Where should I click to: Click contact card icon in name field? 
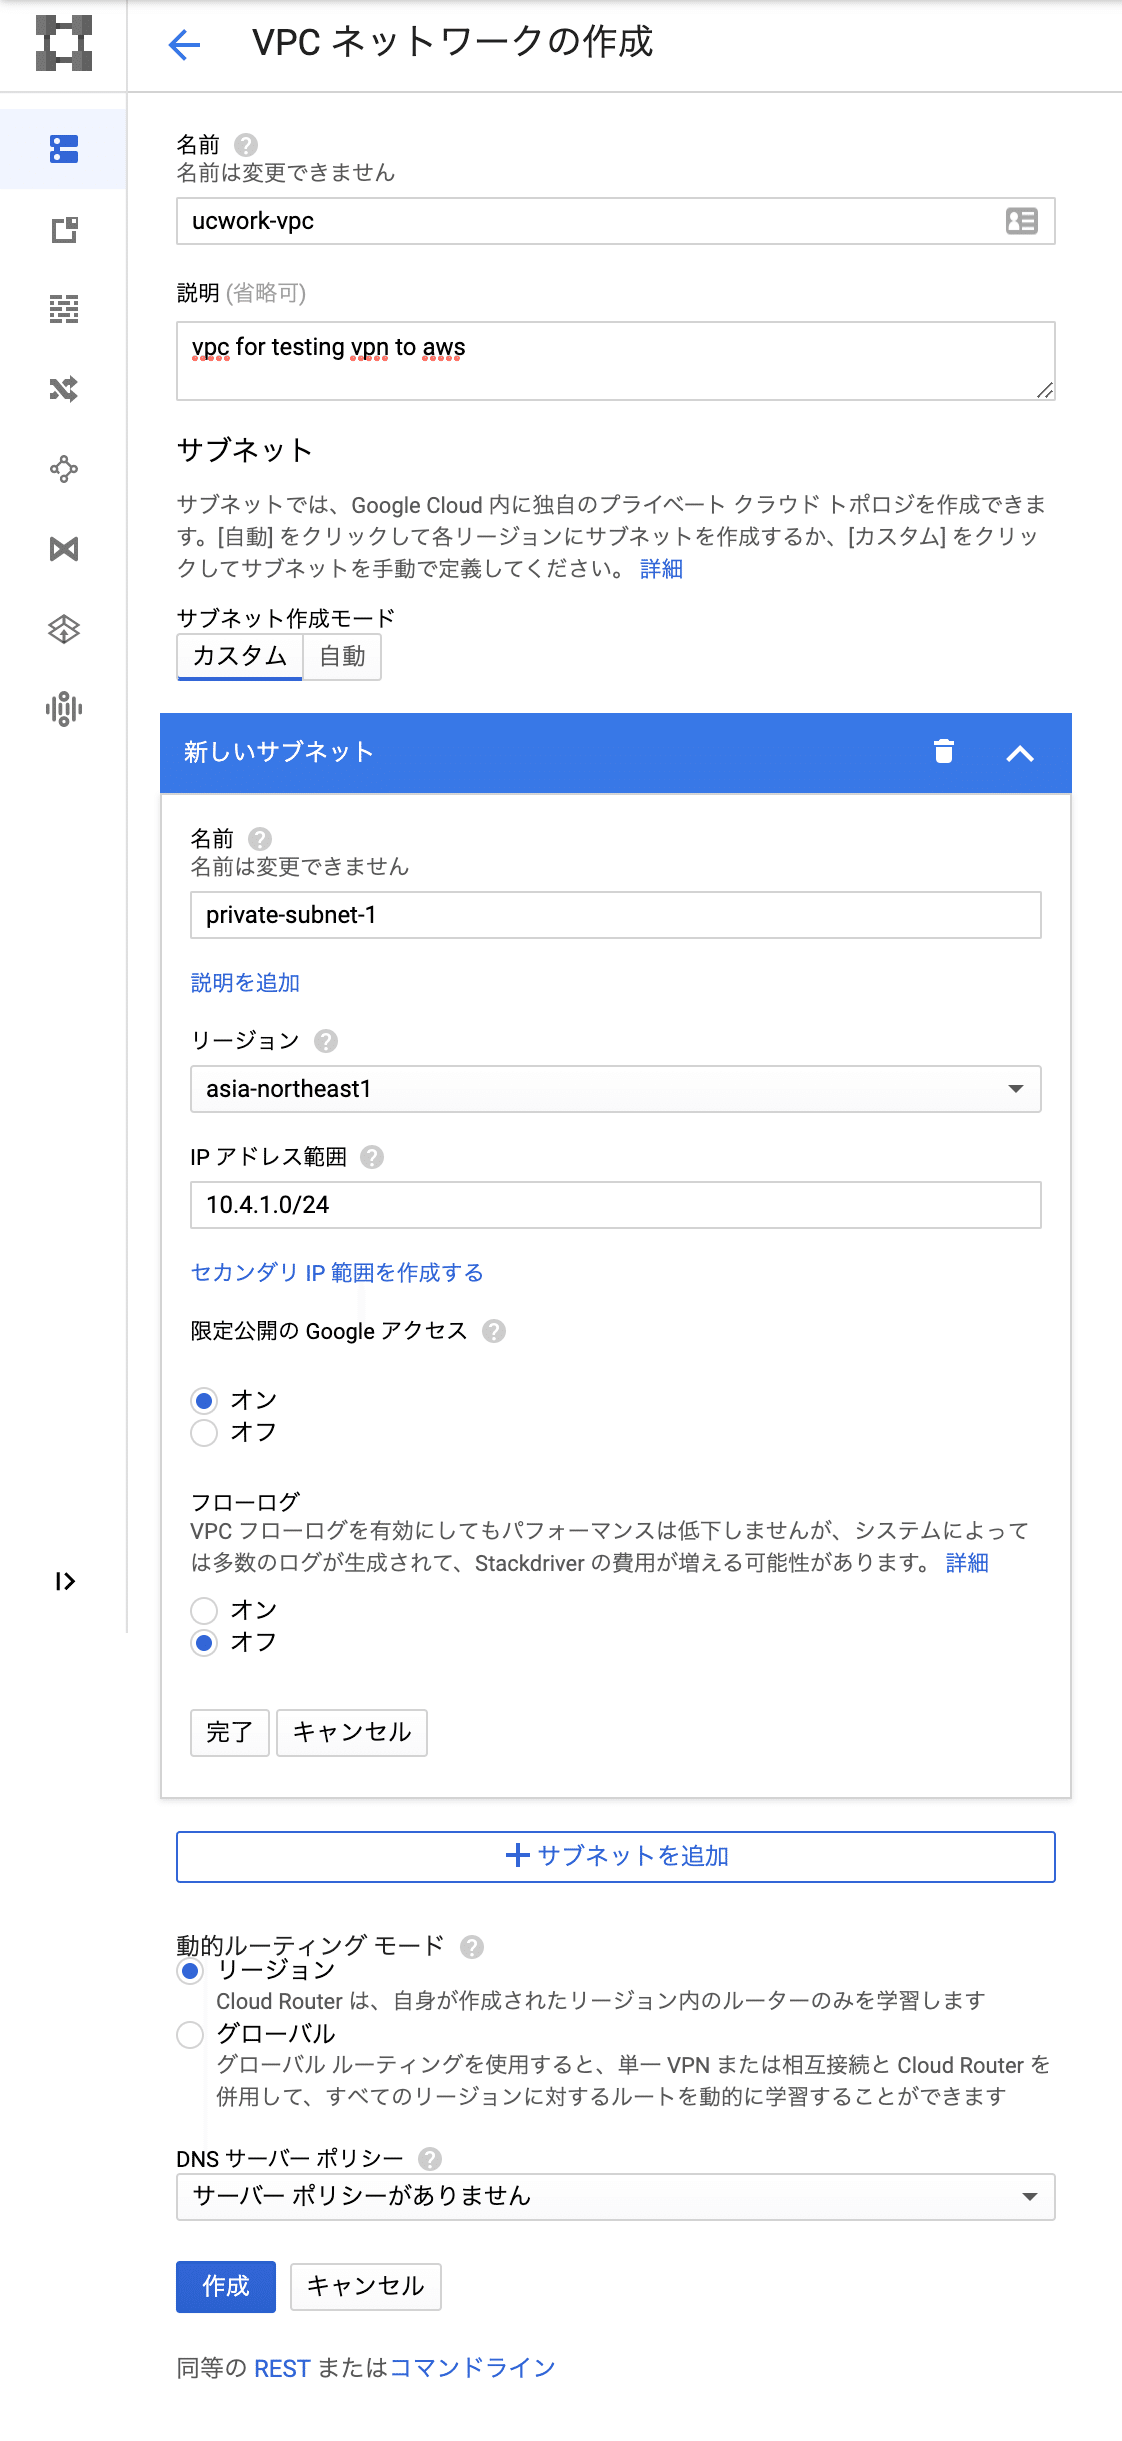pos(1022,221)
